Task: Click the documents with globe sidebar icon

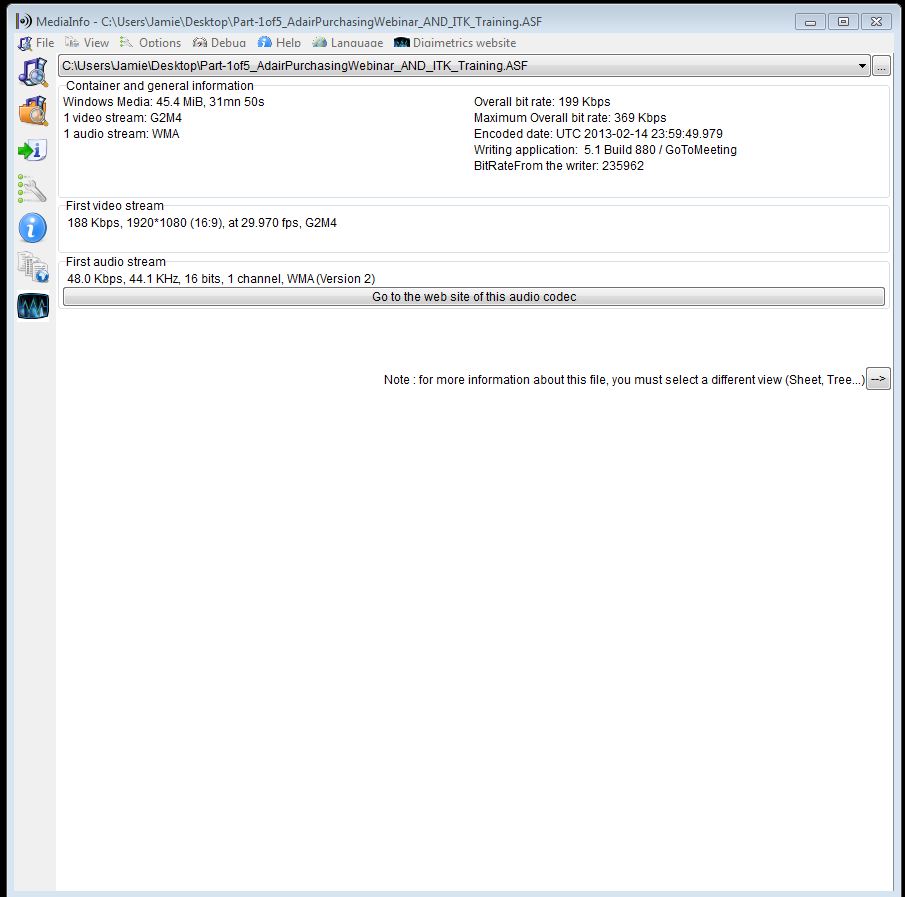Action: pos(33,267)
